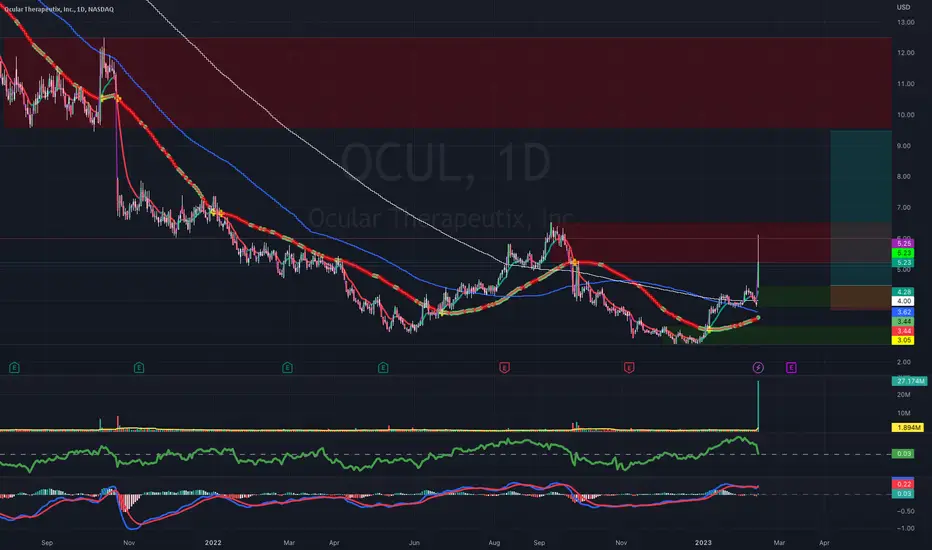Click the 20M volume axis label
932x550 pixels.
[904, 395]
